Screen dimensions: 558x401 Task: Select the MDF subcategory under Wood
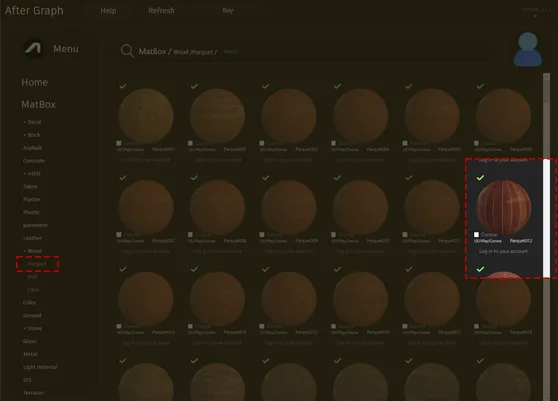coord(32,277)
